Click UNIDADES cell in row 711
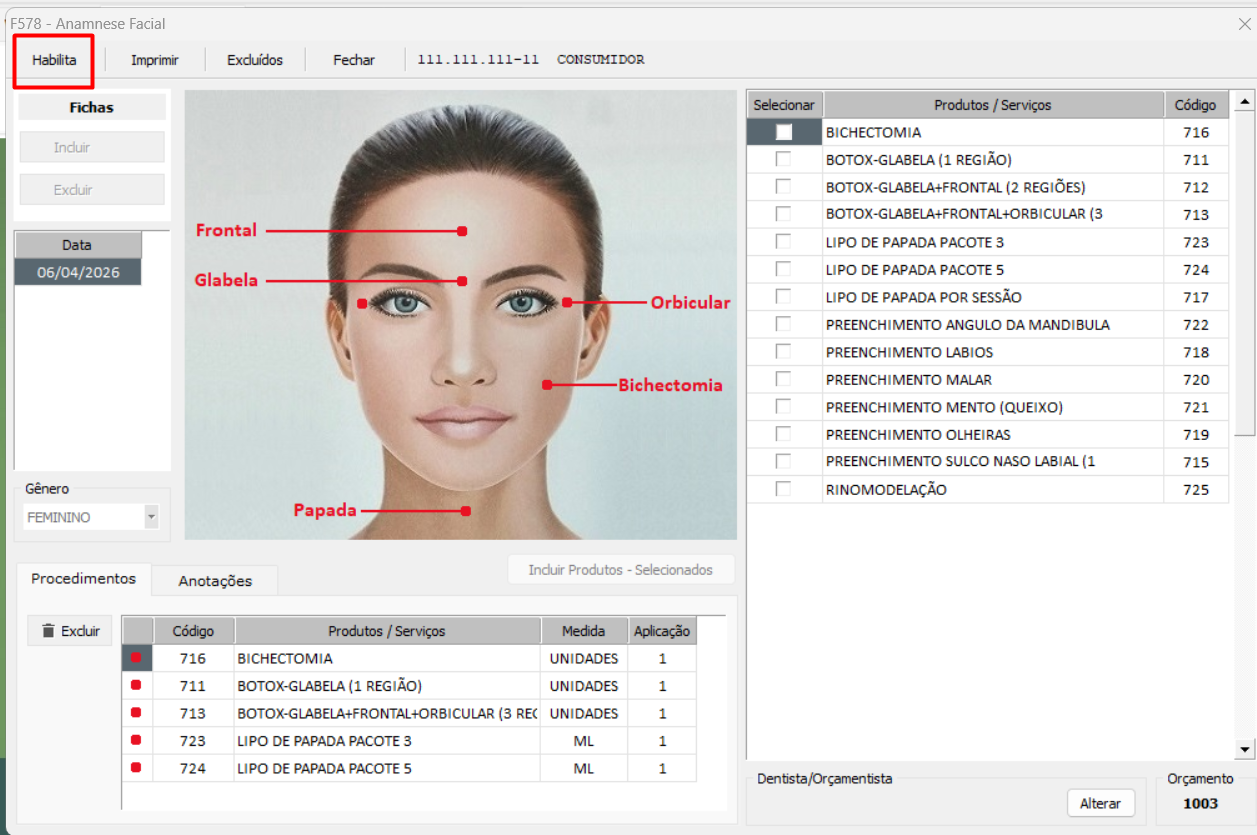The height and width of the screenshot is (835, 1257). point(584,686)
